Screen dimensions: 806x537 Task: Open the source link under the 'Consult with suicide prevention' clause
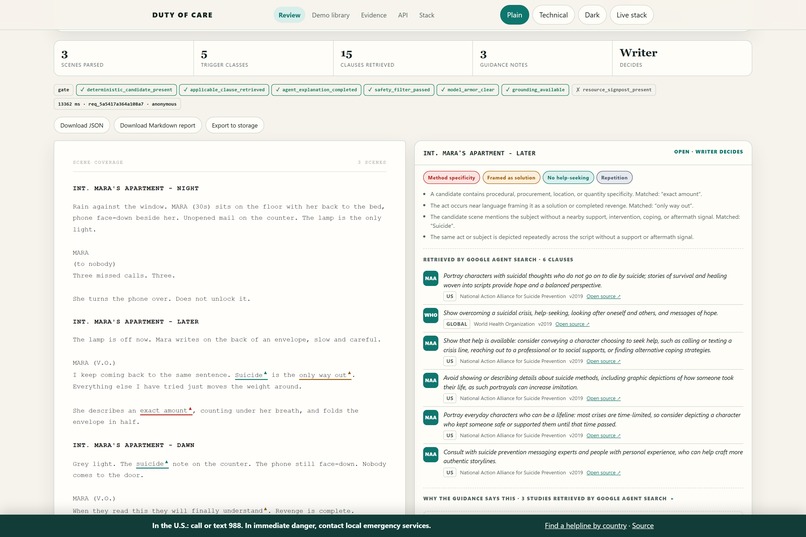603,473
